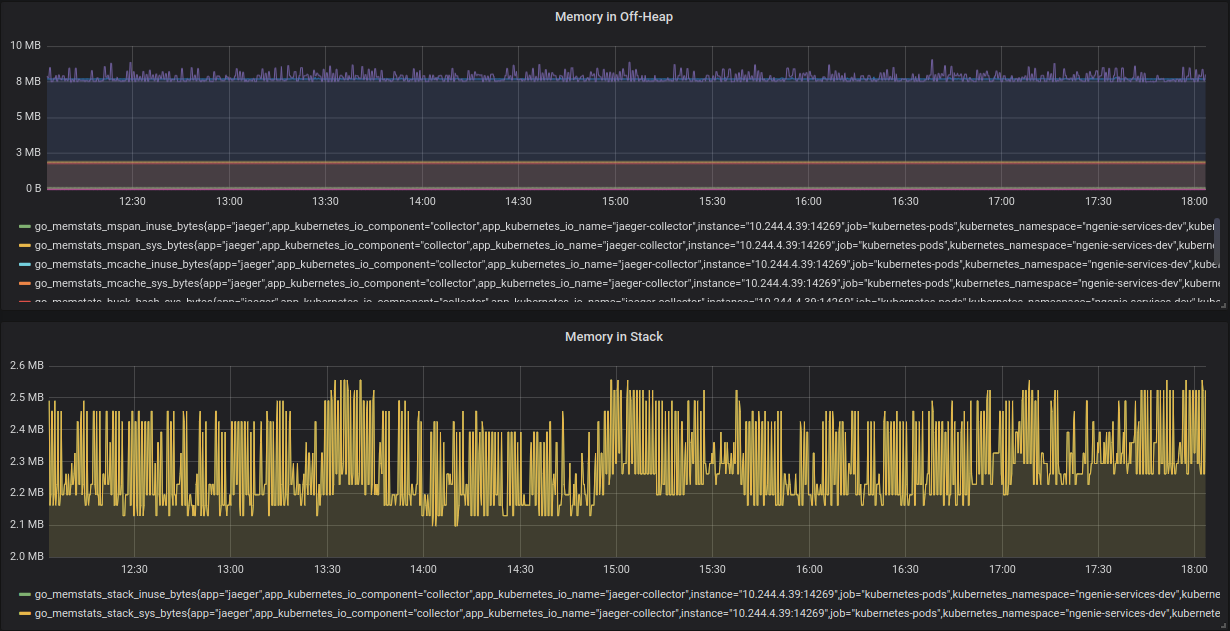Viewport: 1230px width, 631px height.
Task: Toggle the go_memstats_stack_inuse_bytes series legend label
Action: click(627, 594)
